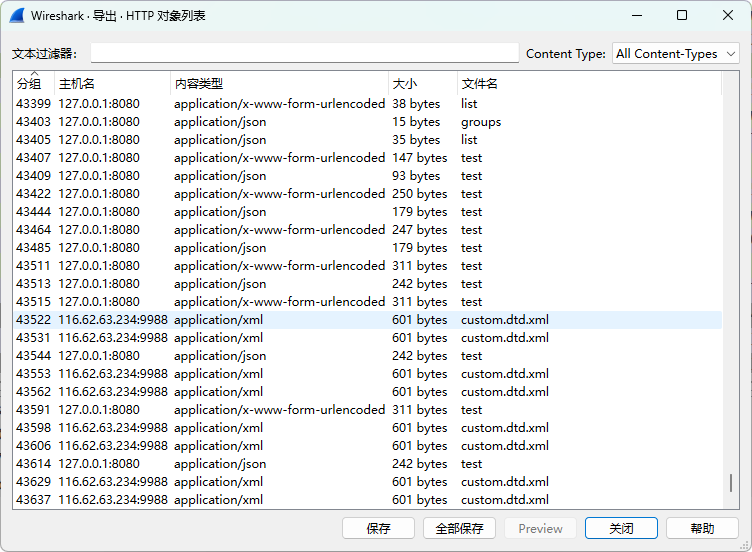Select packet 43407 row with 147 bytes
Screen dimensions: 752x552
[x=367, y=158]
